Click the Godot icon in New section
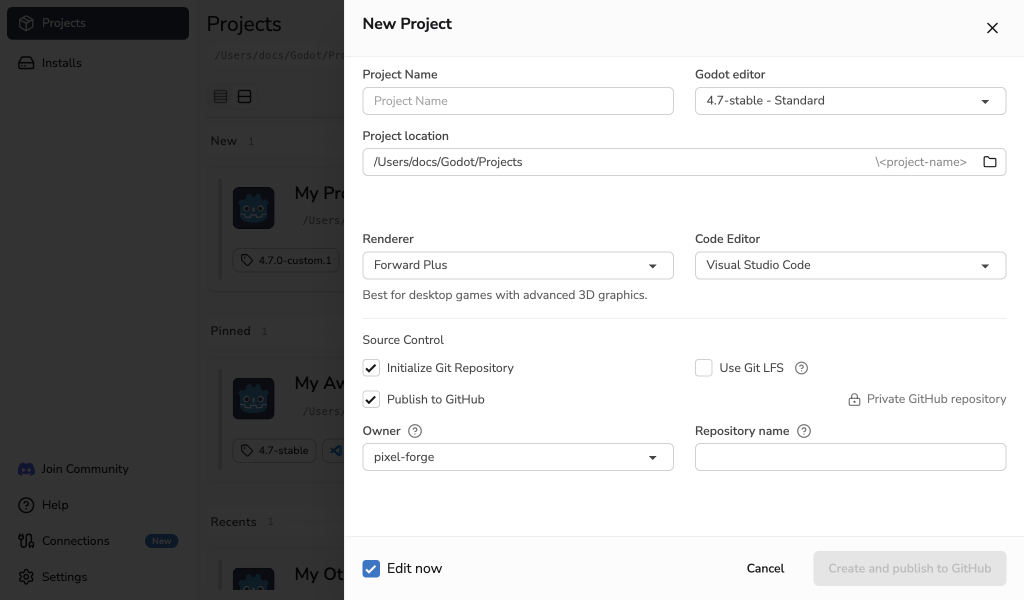Screen dimensions: 1024x600 [253, 208]
